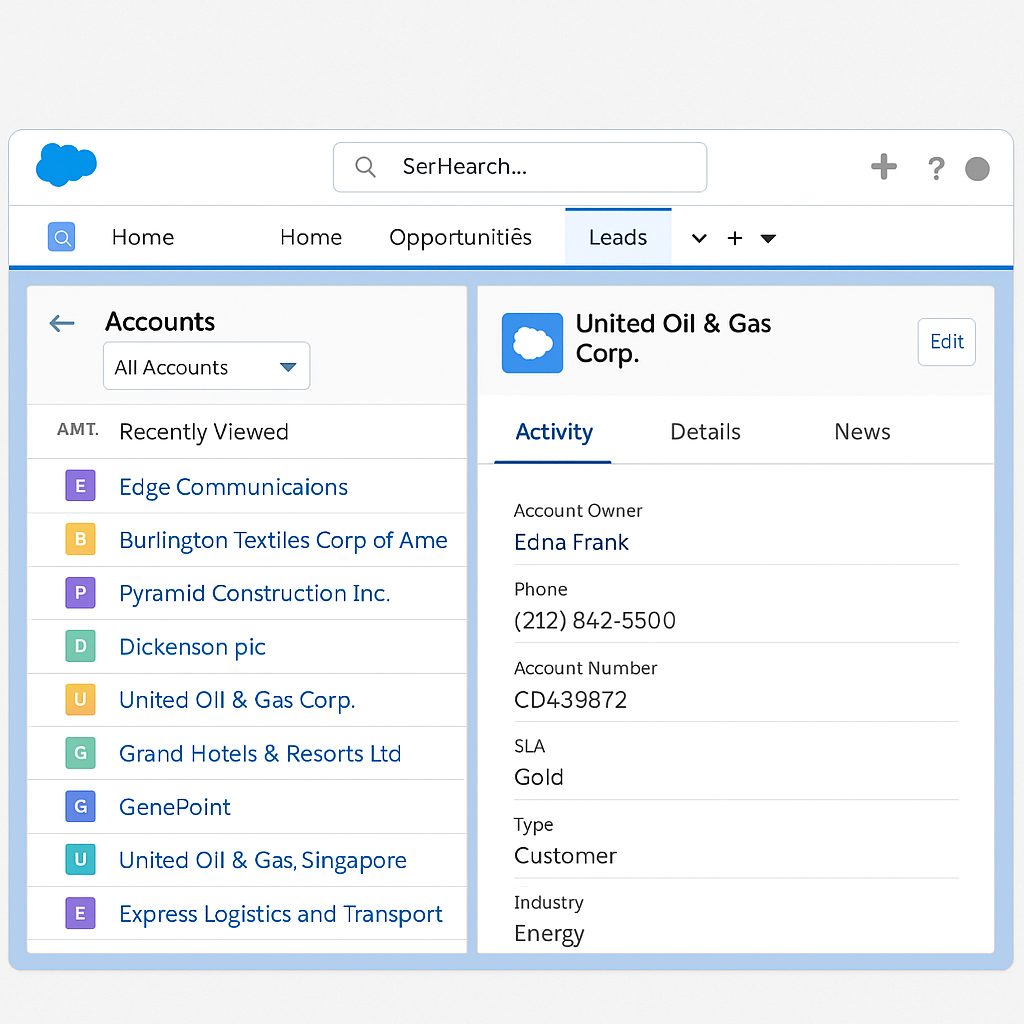This screenshot has width=1024, height=1024.
Task: Click the magnifier icon inside the search box
Action: 365,167
